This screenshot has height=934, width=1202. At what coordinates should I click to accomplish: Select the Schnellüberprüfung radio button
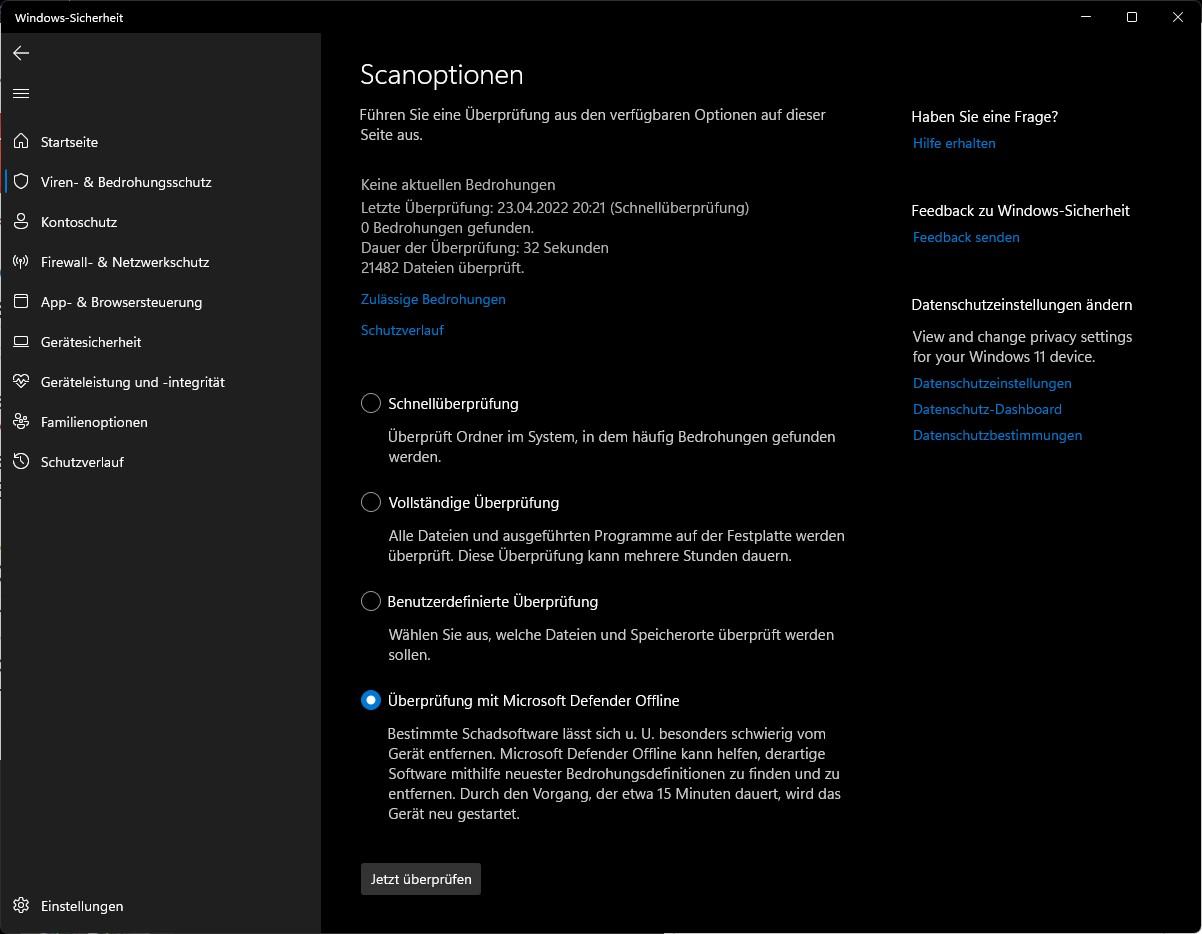point(371,403)
